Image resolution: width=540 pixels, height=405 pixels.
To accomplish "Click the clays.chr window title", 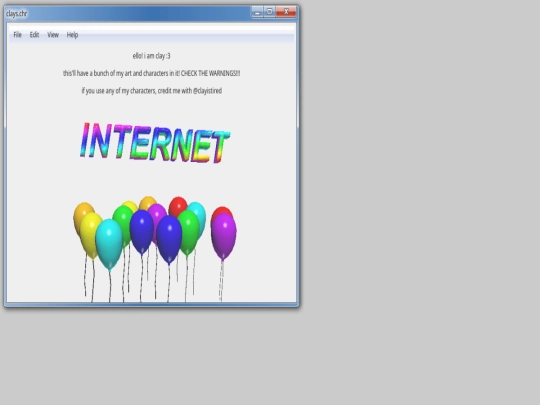I will [x=16, y=14].
